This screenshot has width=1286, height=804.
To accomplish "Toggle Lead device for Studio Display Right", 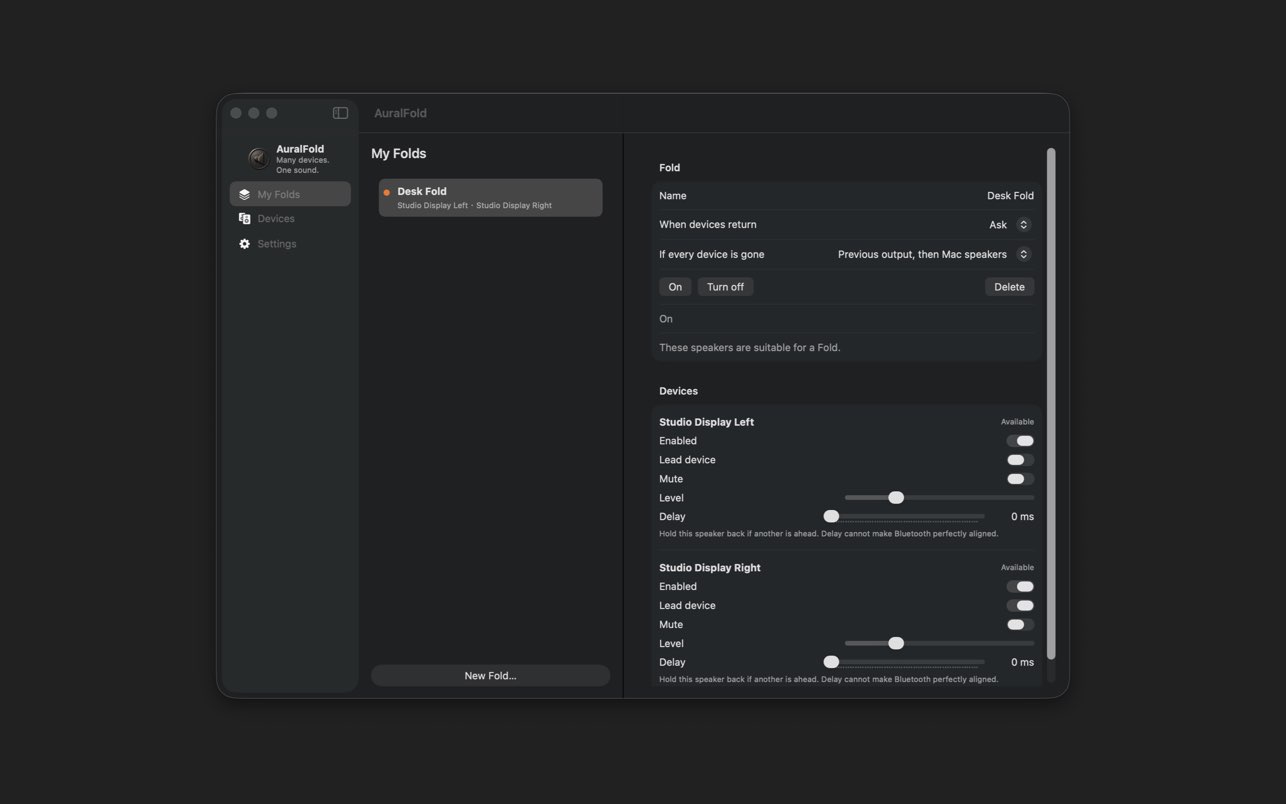I will click(x=1020, y=606).
